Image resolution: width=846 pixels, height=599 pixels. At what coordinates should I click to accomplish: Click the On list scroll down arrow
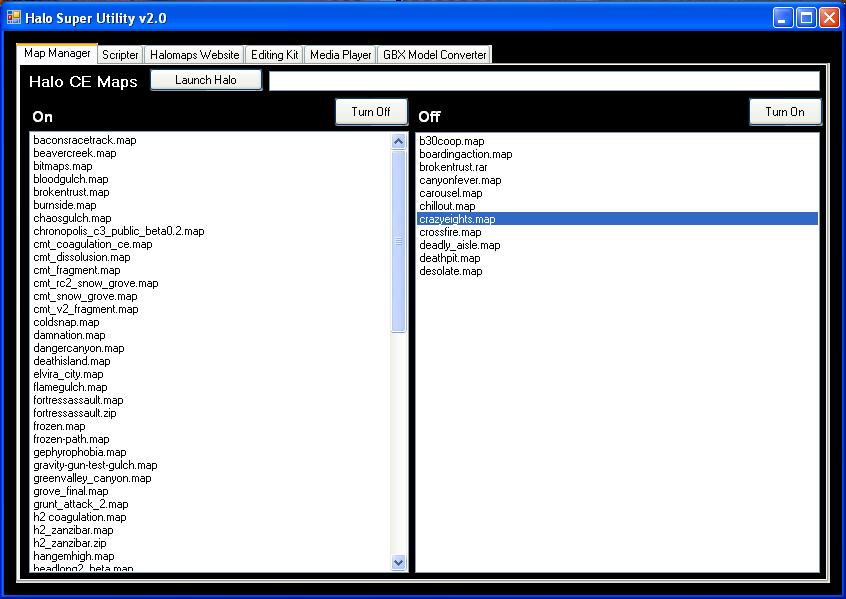pos(398,563)
